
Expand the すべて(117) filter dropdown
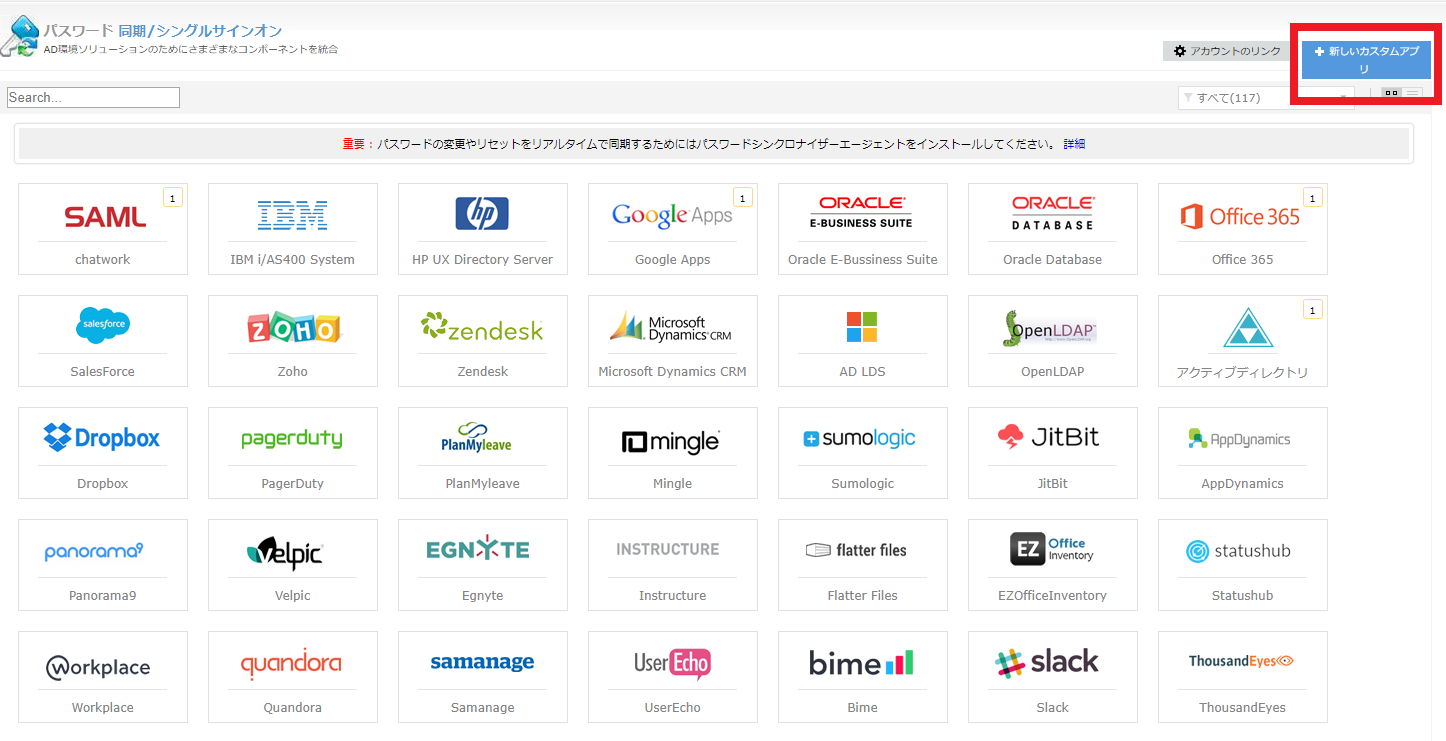tap(1266, 97)
